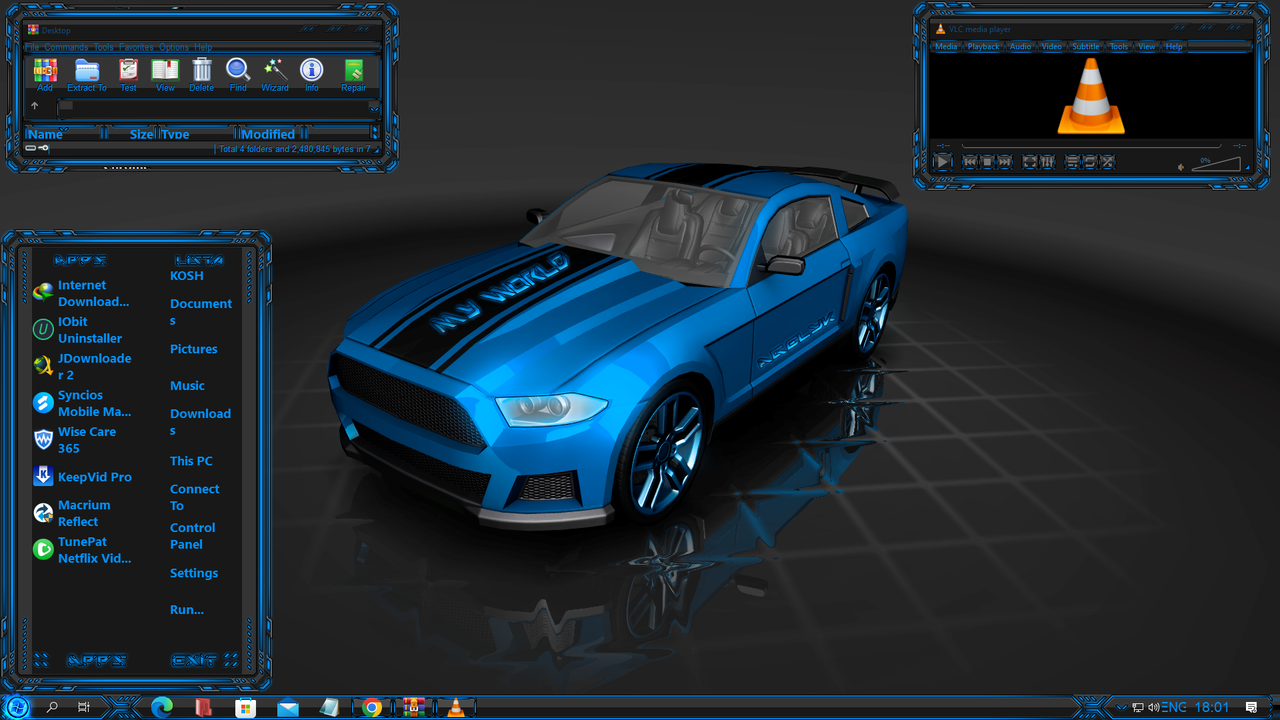The width and height of the screenshot is (1280, 720).
Task: Click the Delete trash icon in WinRAR
Action: click(202, 75)
